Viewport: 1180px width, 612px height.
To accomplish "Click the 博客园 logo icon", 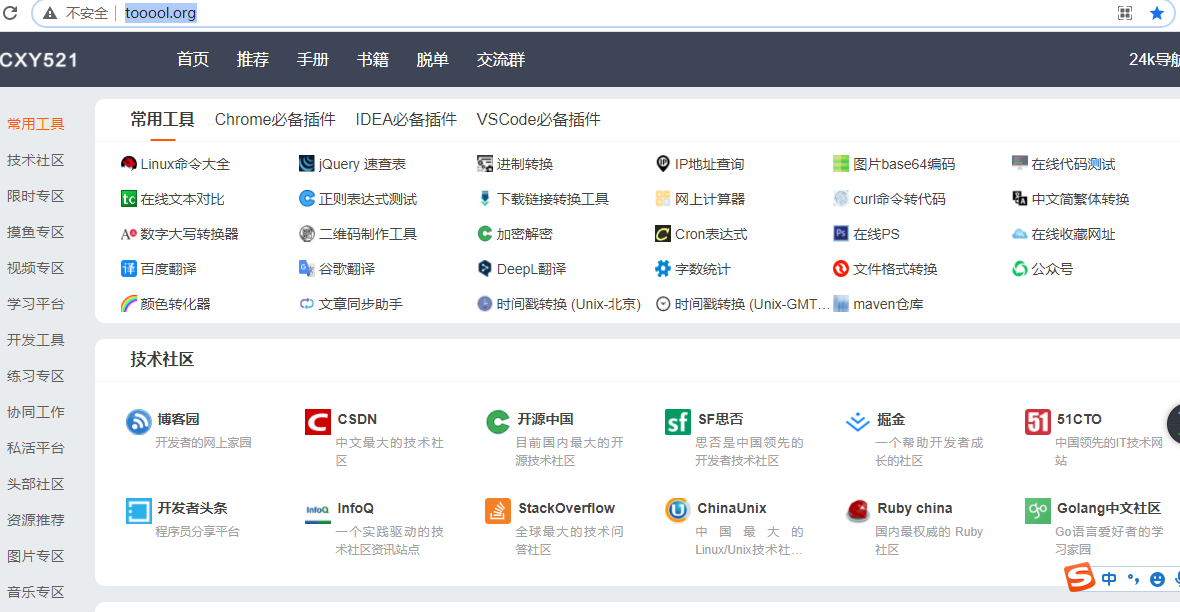I will pos(138,422).
